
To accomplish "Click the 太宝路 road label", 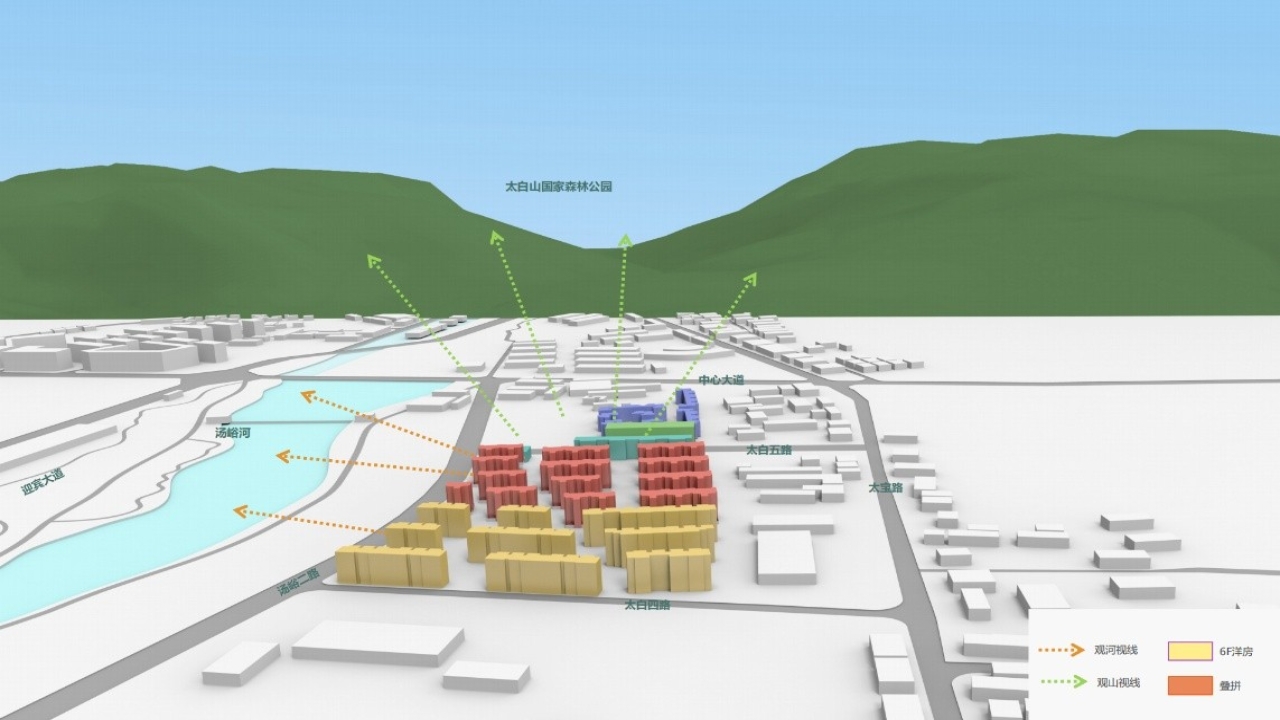I will pyautogui.click(x=885, y=488).
